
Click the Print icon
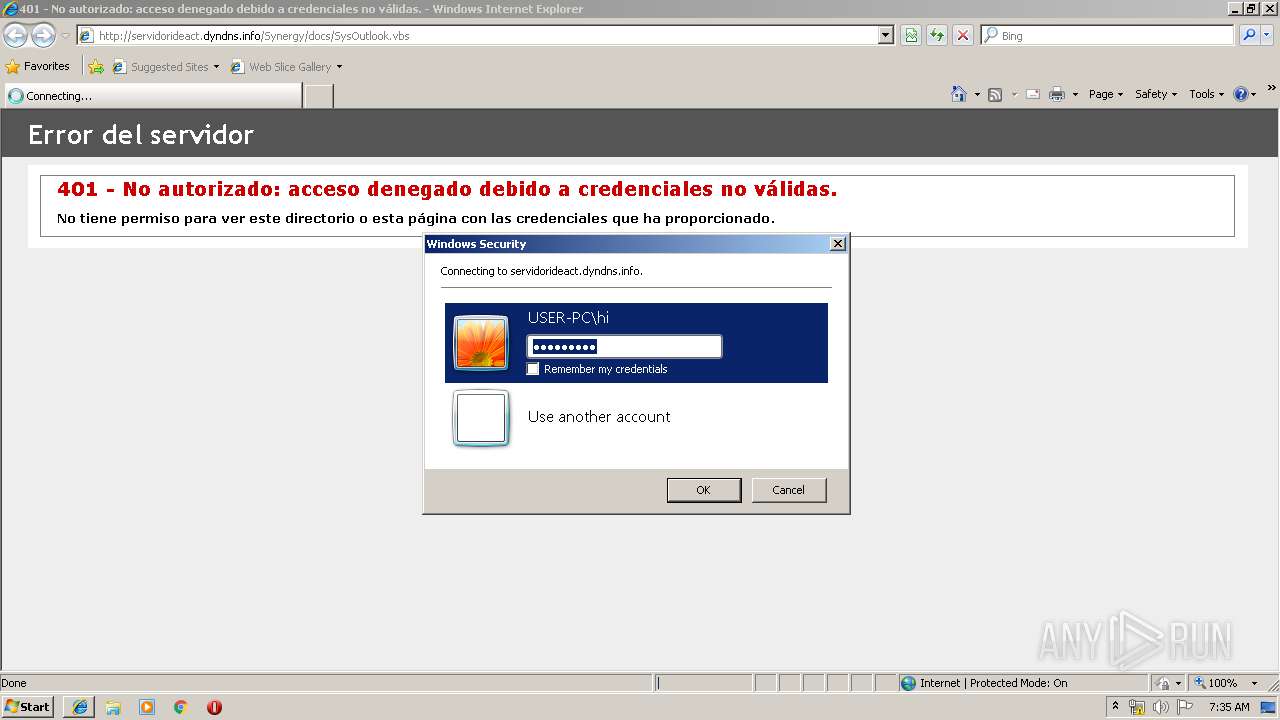(1057, 94)
